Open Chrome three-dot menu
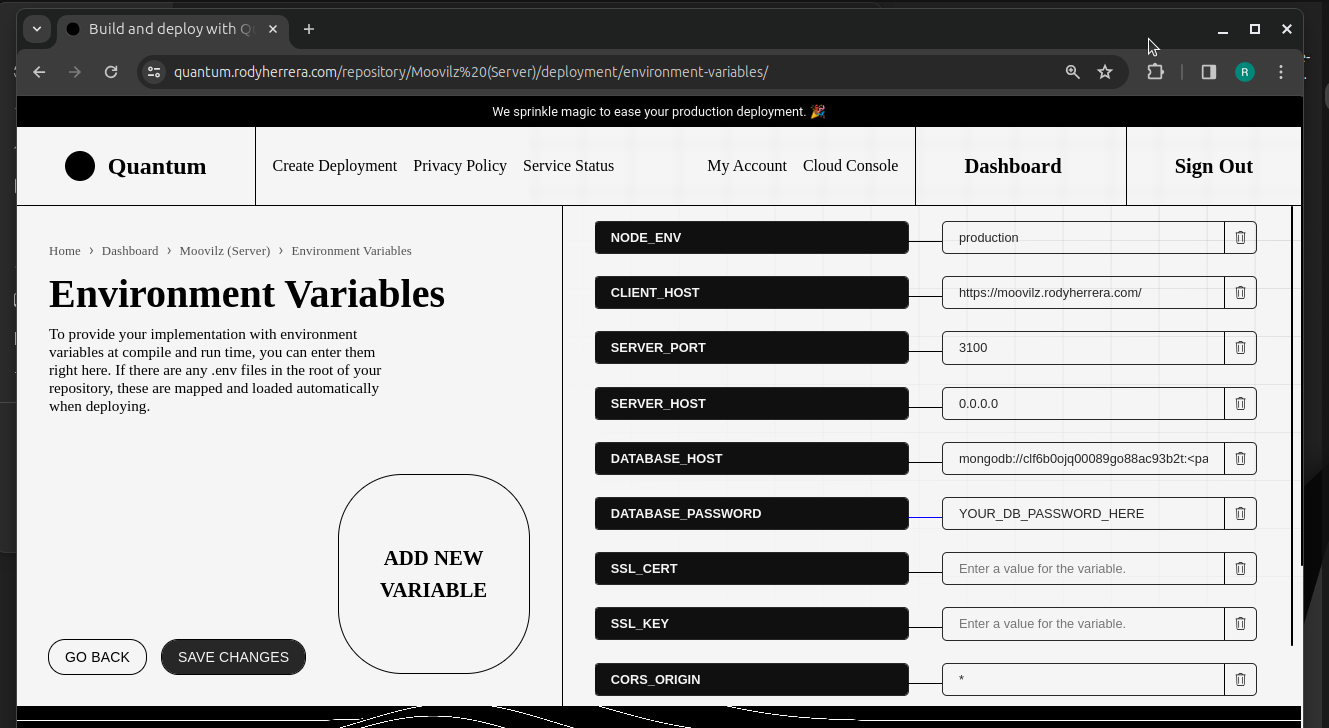The image size is (1329, 728). (1281, 72)
